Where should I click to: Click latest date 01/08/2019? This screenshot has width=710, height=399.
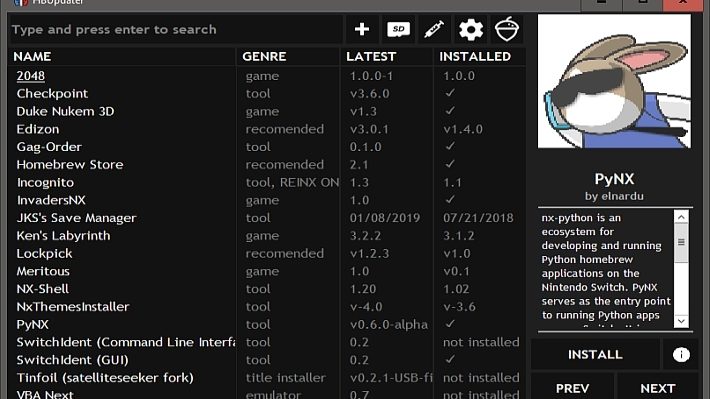pos(385,218)
